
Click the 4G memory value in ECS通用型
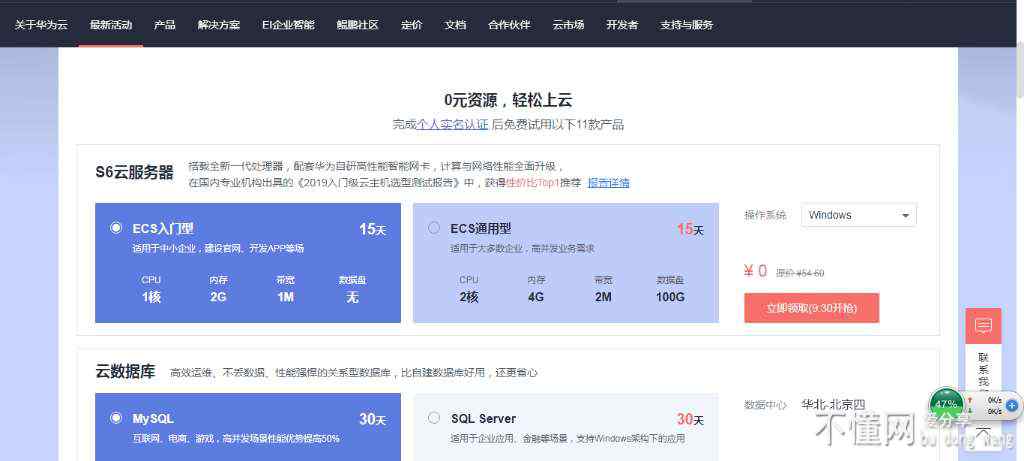pos(536,297)
